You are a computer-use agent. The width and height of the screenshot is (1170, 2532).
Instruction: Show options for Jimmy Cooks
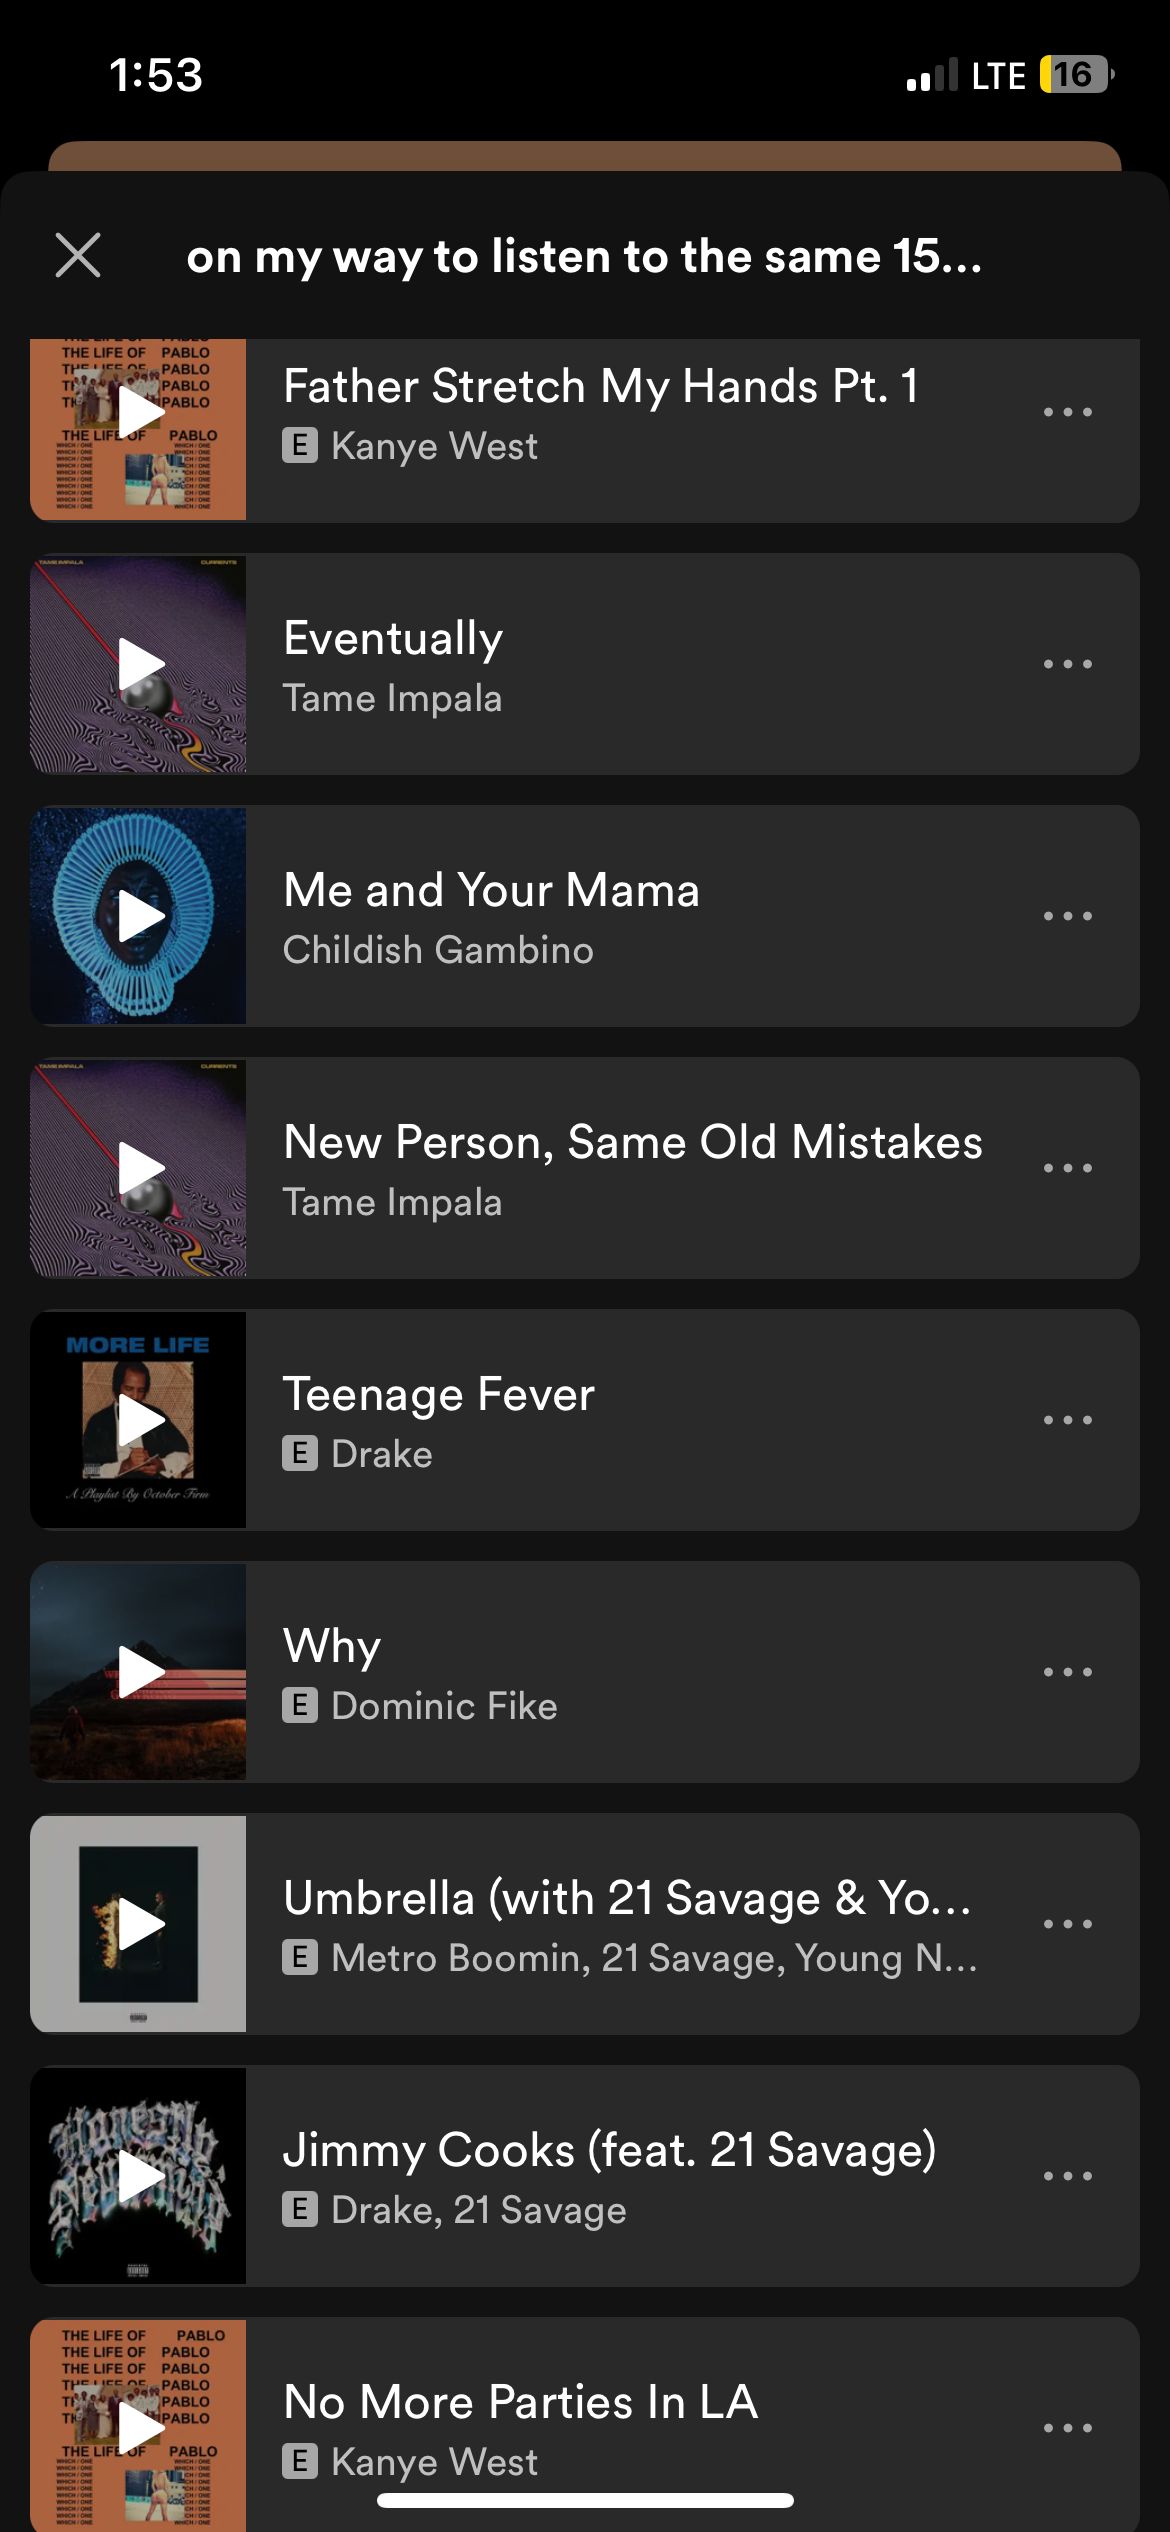[x=1067, y=2176]
